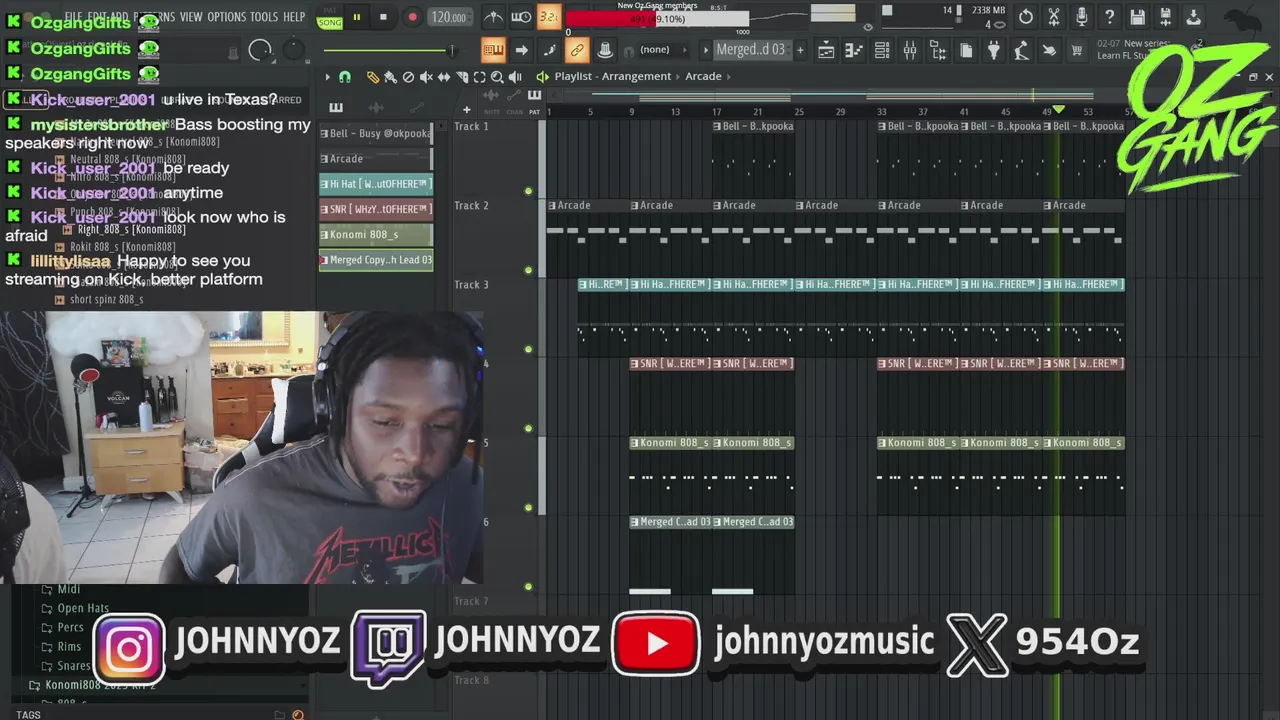
Task: Select the paint brush tool
Action: pyautogui.click(x=390, y=77)
